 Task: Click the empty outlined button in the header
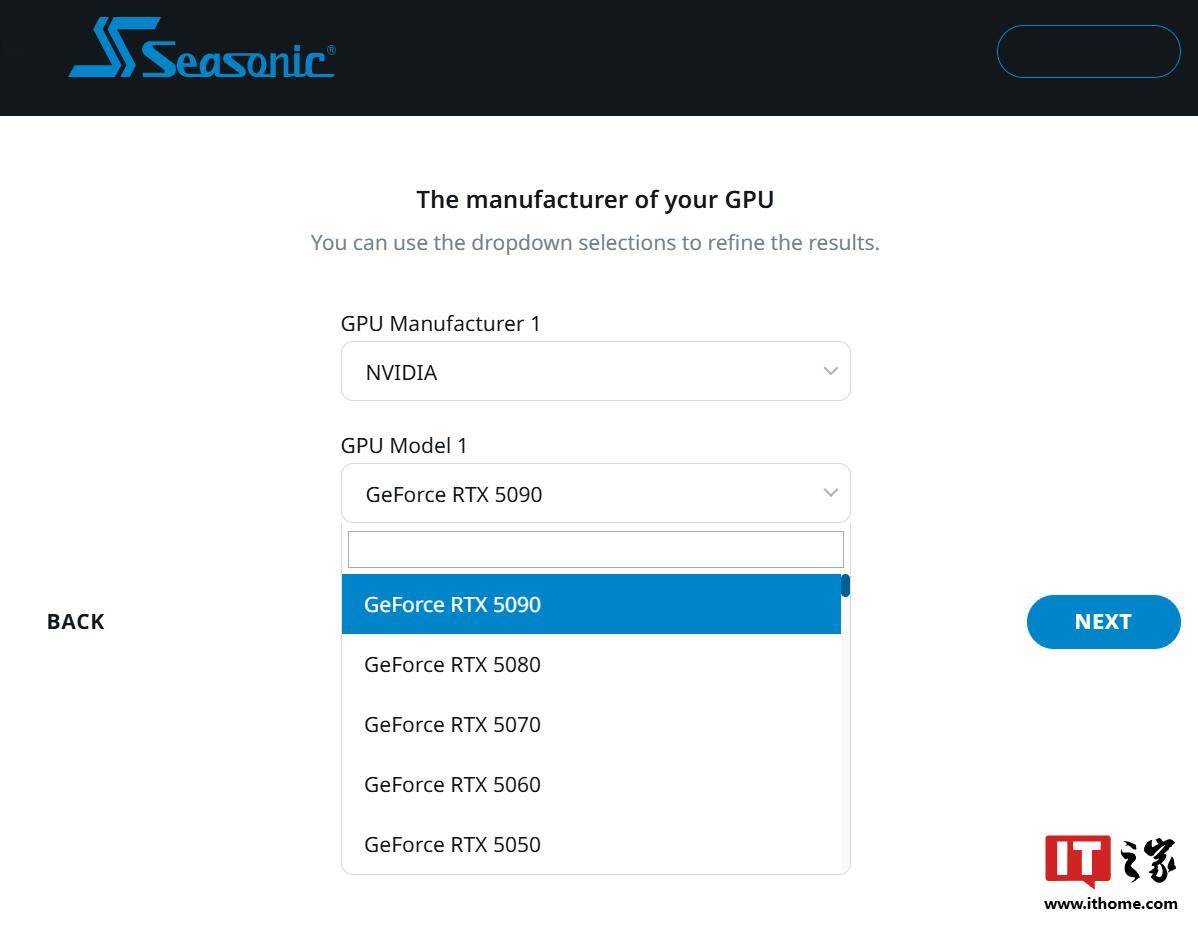(x=1088, y=51)
